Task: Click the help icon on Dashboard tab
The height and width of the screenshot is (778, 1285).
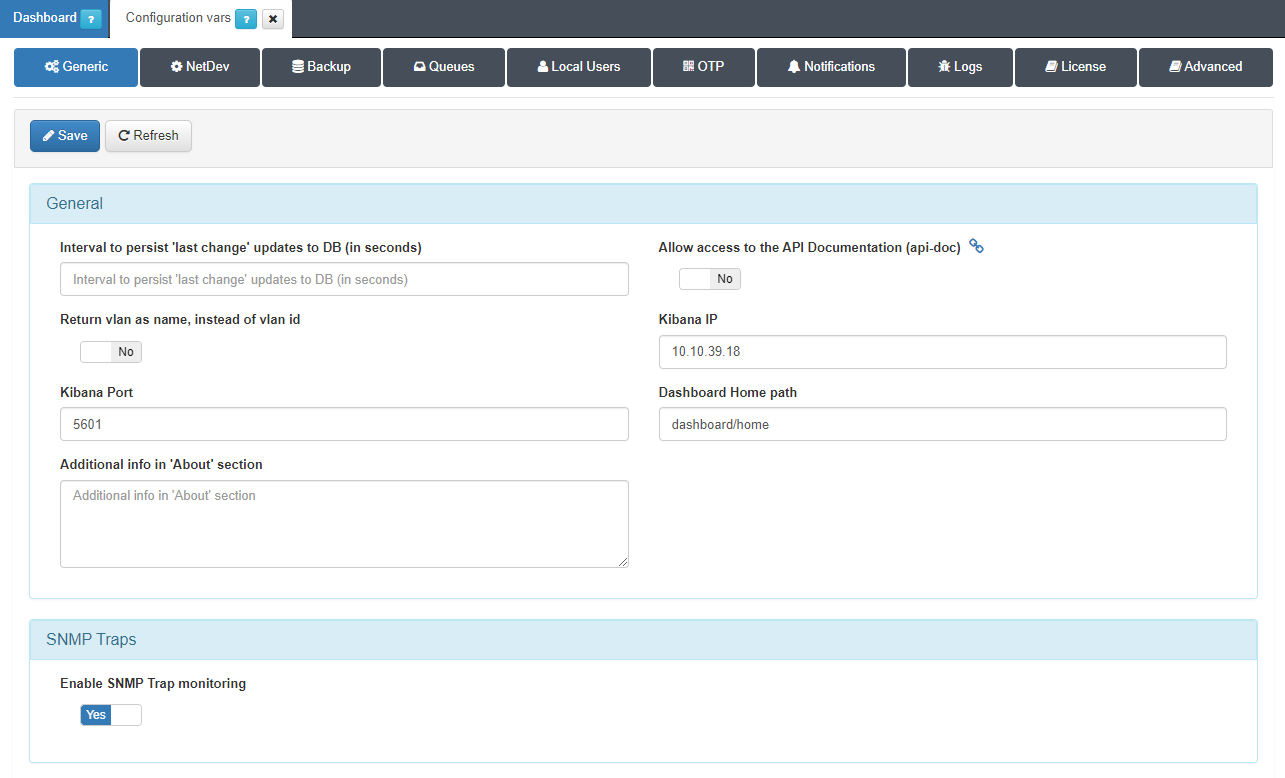Action: [90, 19]
